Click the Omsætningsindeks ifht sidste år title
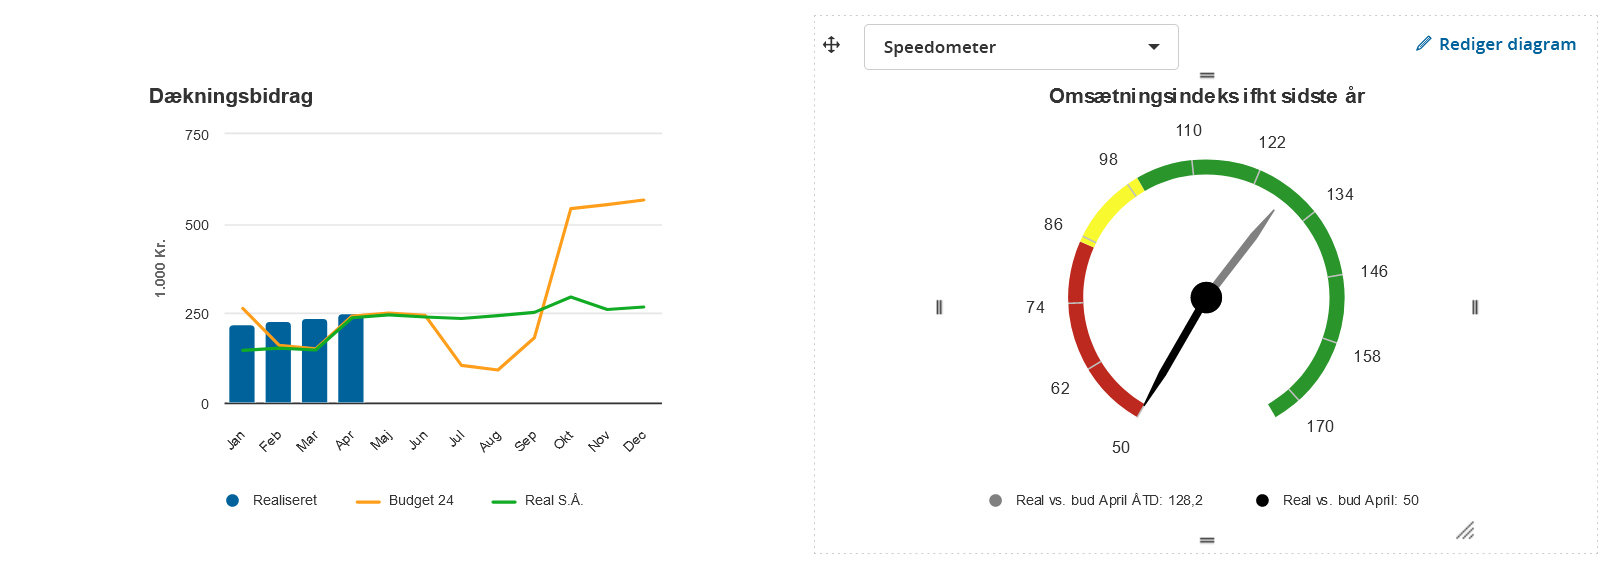The width and height of the screenshot is (1617, 569). (x=1206, y=96)
